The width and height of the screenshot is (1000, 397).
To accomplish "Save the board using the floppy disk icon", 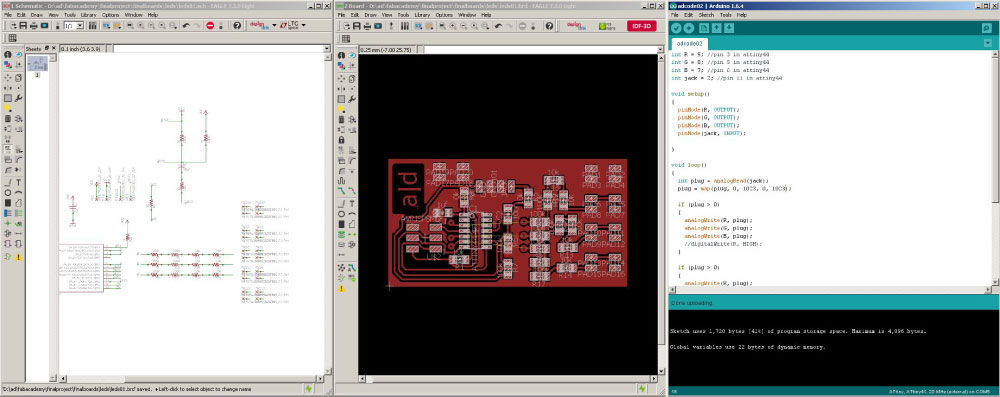I will pyautogui.click(x=357, y=26).
